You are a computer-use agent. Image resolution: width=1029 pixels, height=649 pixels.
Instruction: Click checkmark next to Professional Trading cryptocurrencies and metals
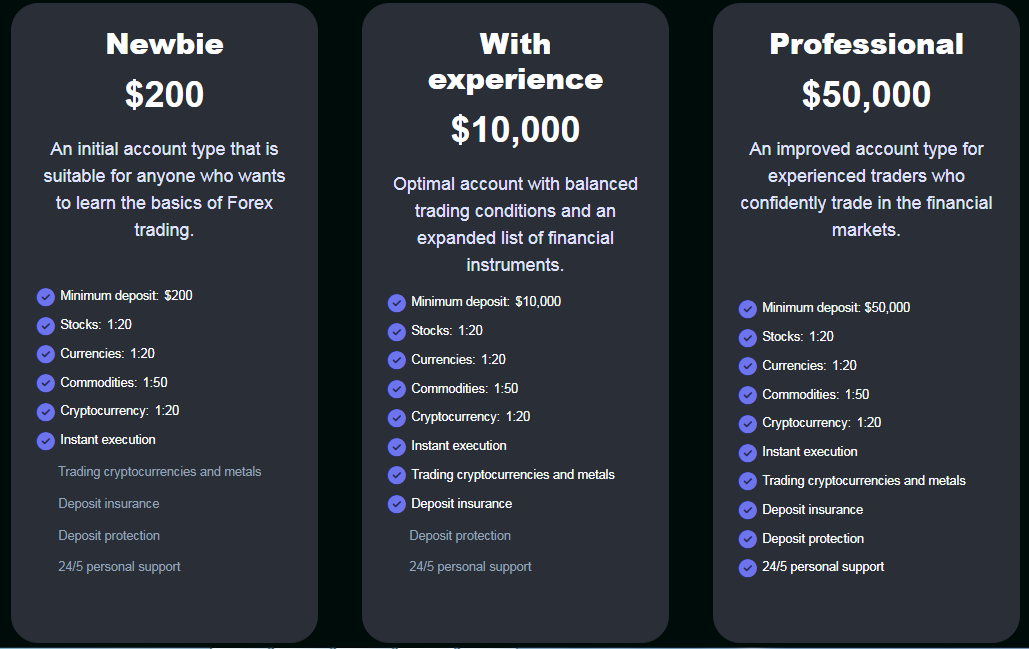pyautogui.click(x=747, y=482)
